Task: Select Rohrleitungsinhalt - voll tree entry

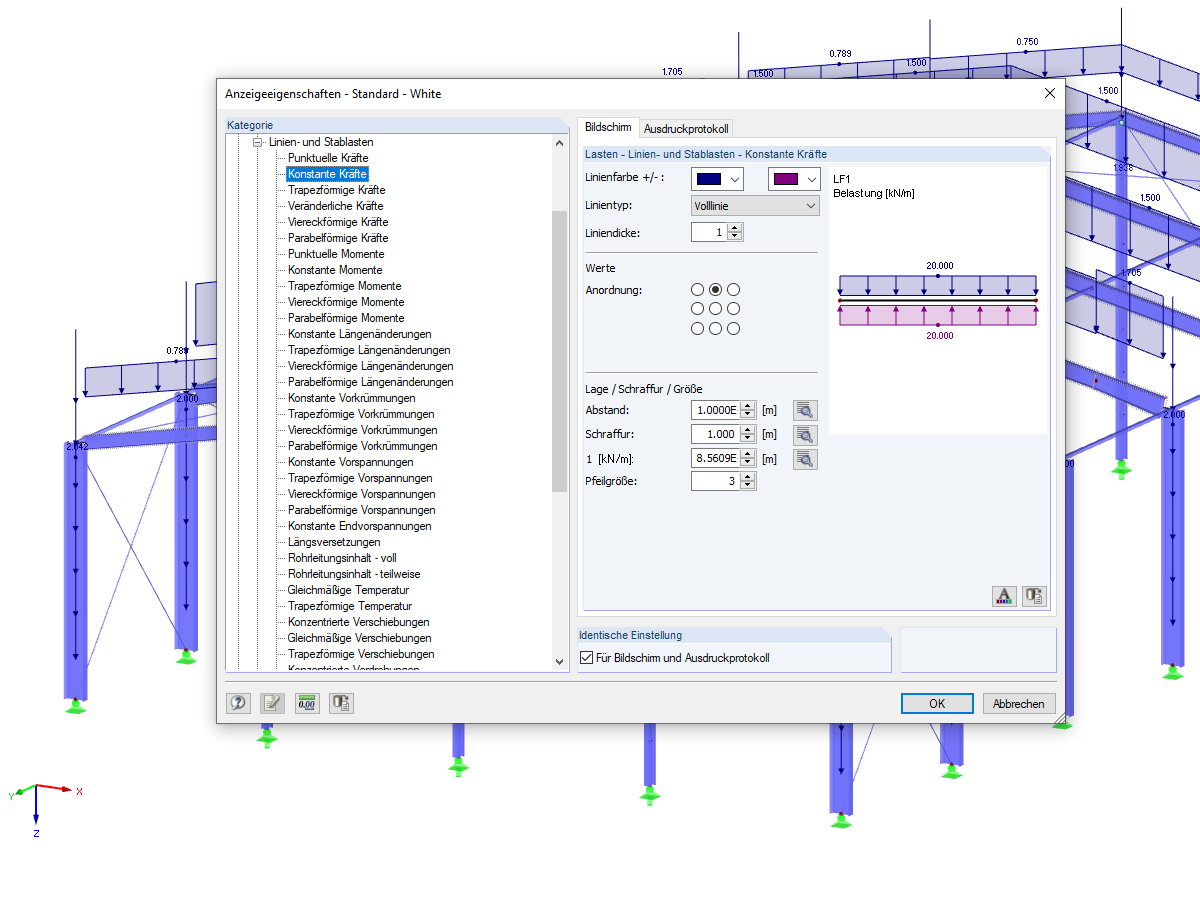Action: pyautogui.click(x=342, y=558)
